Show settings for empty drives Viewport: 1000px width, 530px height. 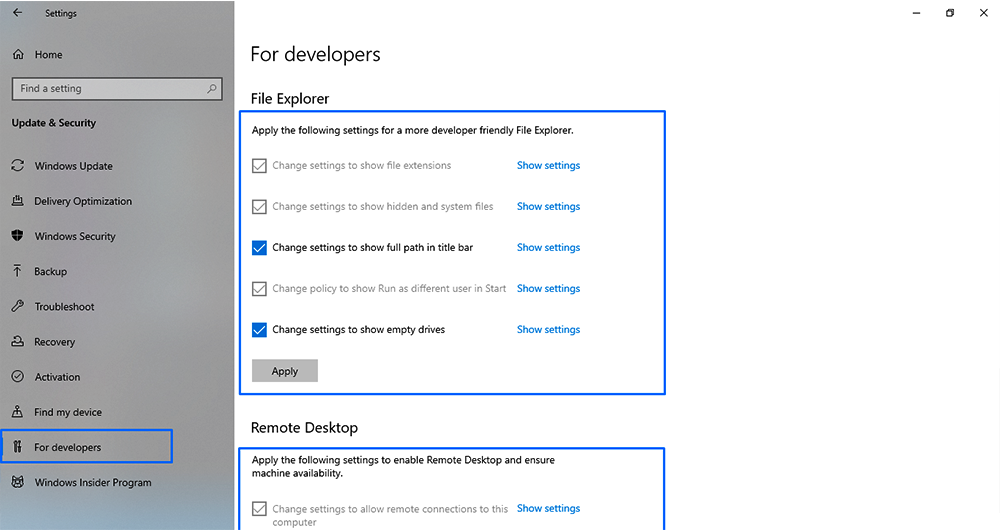click(548, 329)
